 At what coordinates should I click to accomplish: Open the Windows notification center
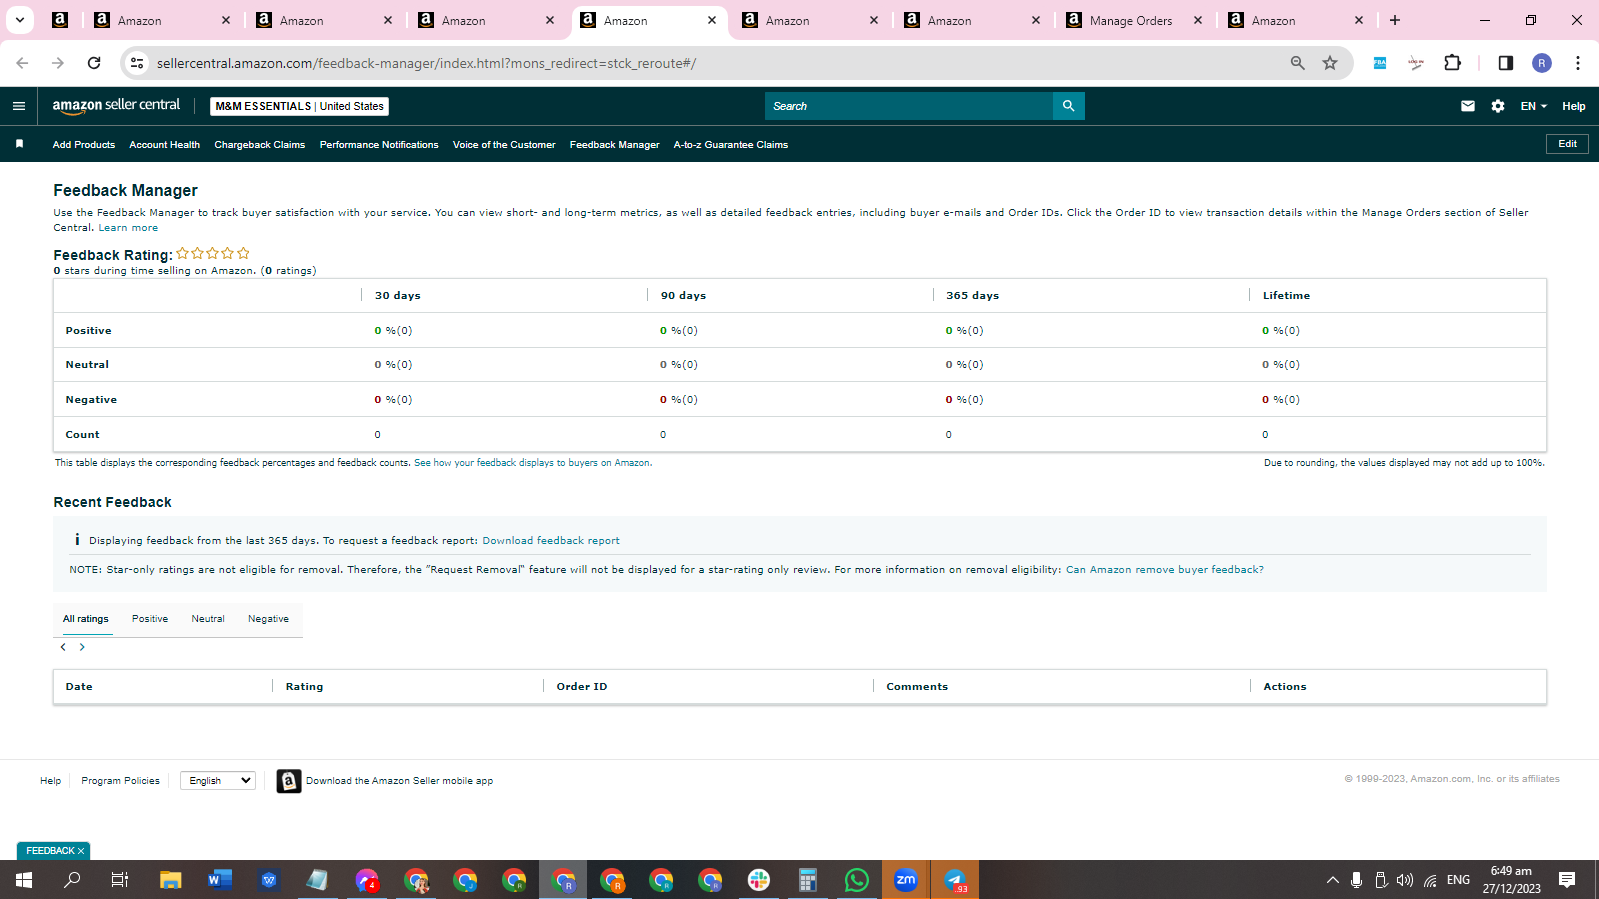[x=1567, y=880]
